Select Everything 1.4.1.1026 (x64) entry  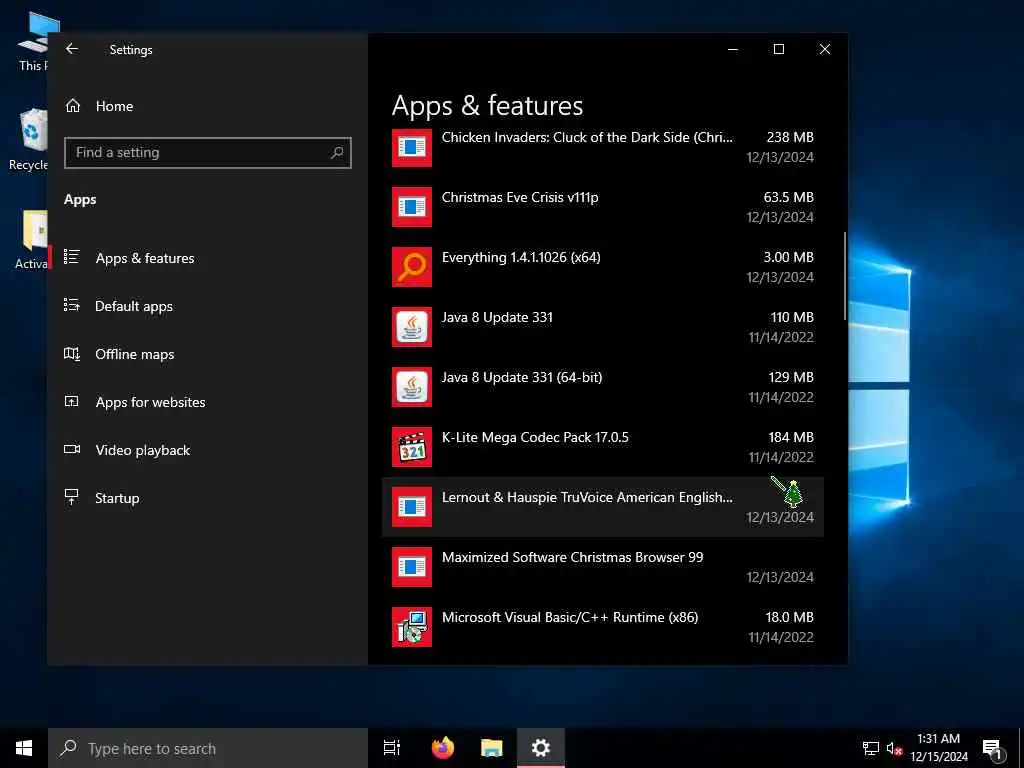point(602,267)
